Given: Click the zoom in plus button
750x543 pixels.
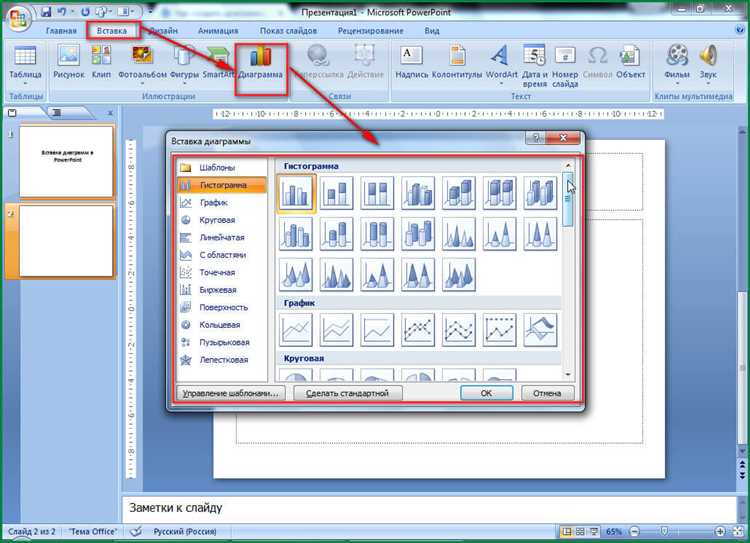Looking at the screenshot, I should coord(720,532).
